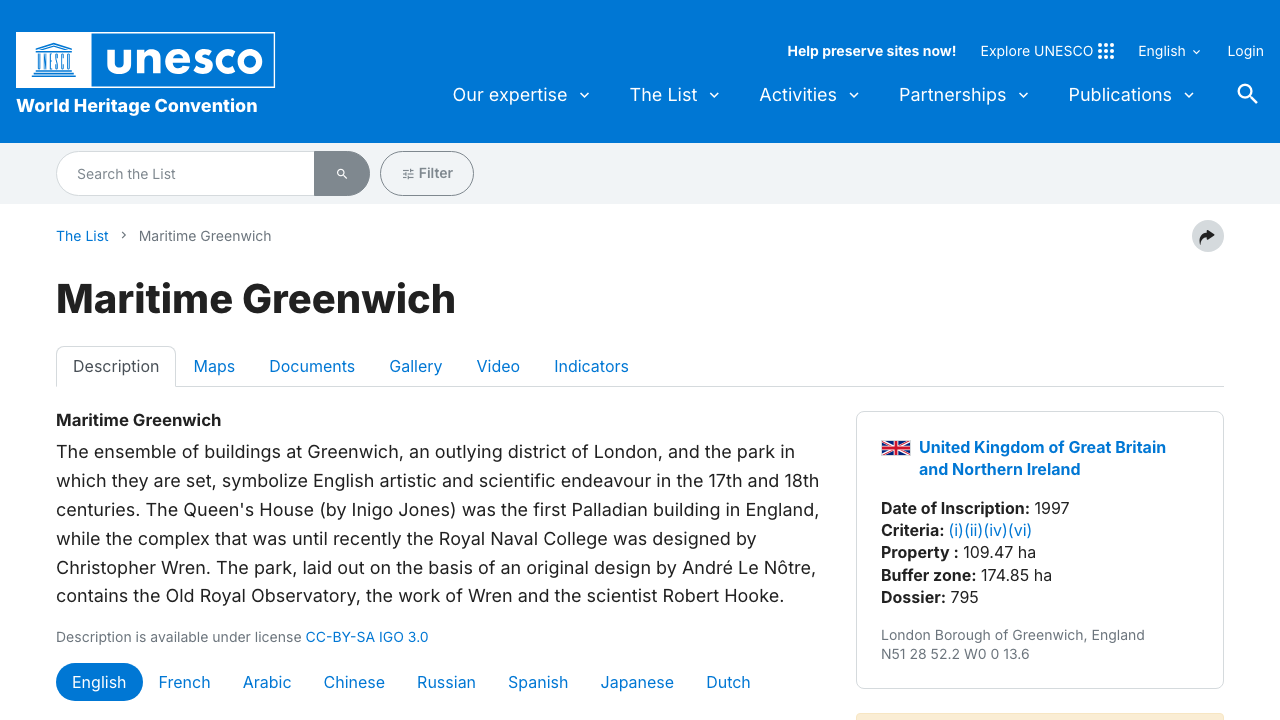Click Help preserve sites now! link
The width and height of the screenshot is (1280, 720).
[x=871, y=51]
